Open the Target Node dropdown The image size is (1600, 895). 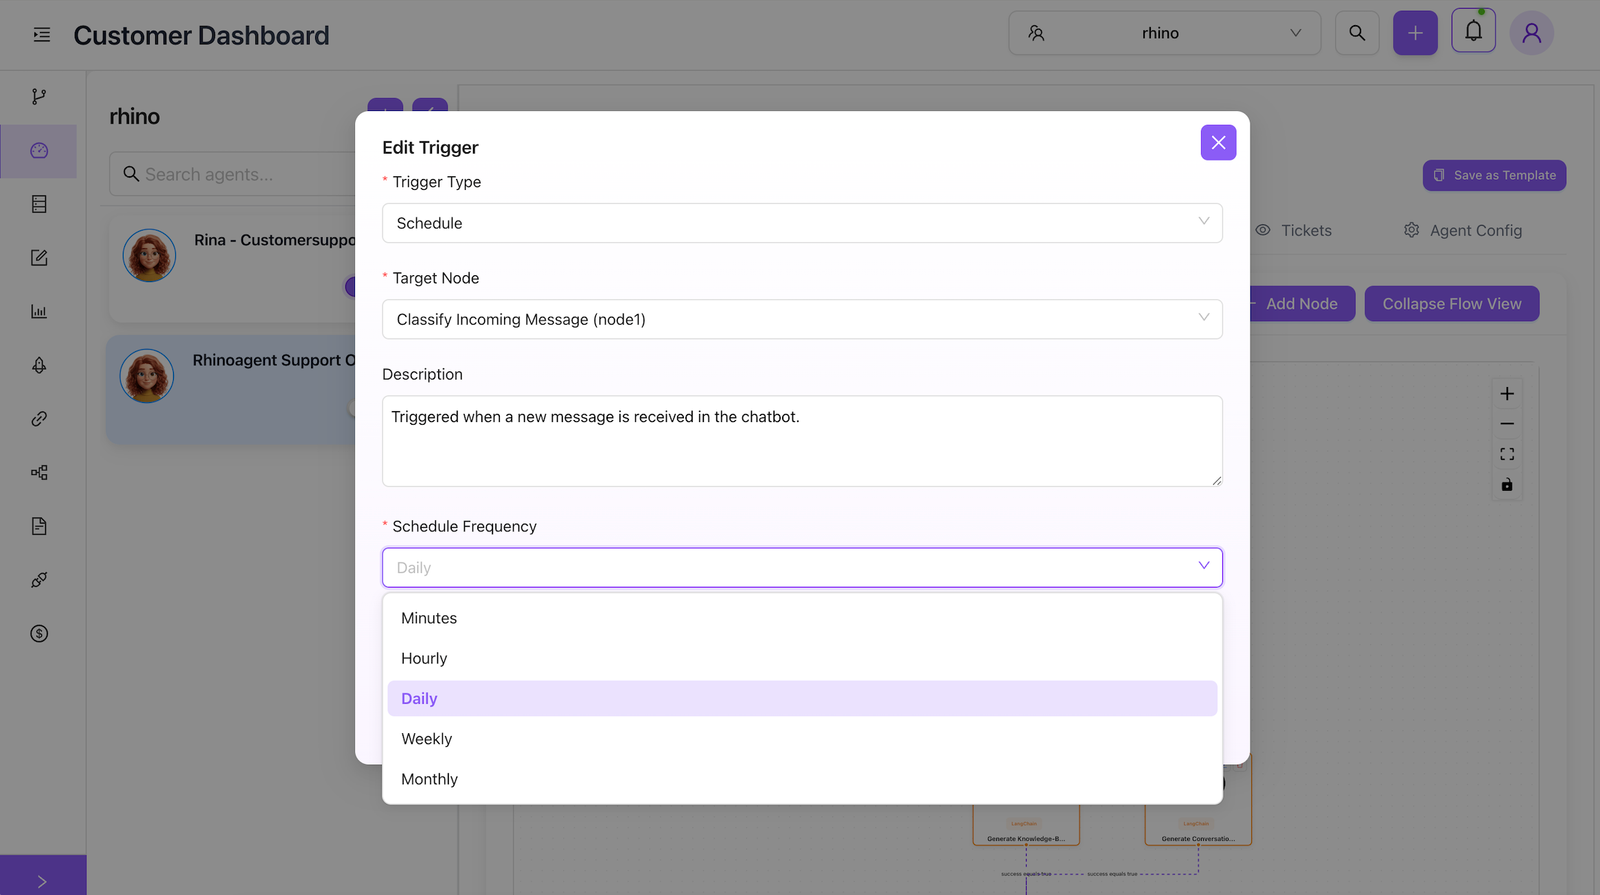[x=802, y=319]
